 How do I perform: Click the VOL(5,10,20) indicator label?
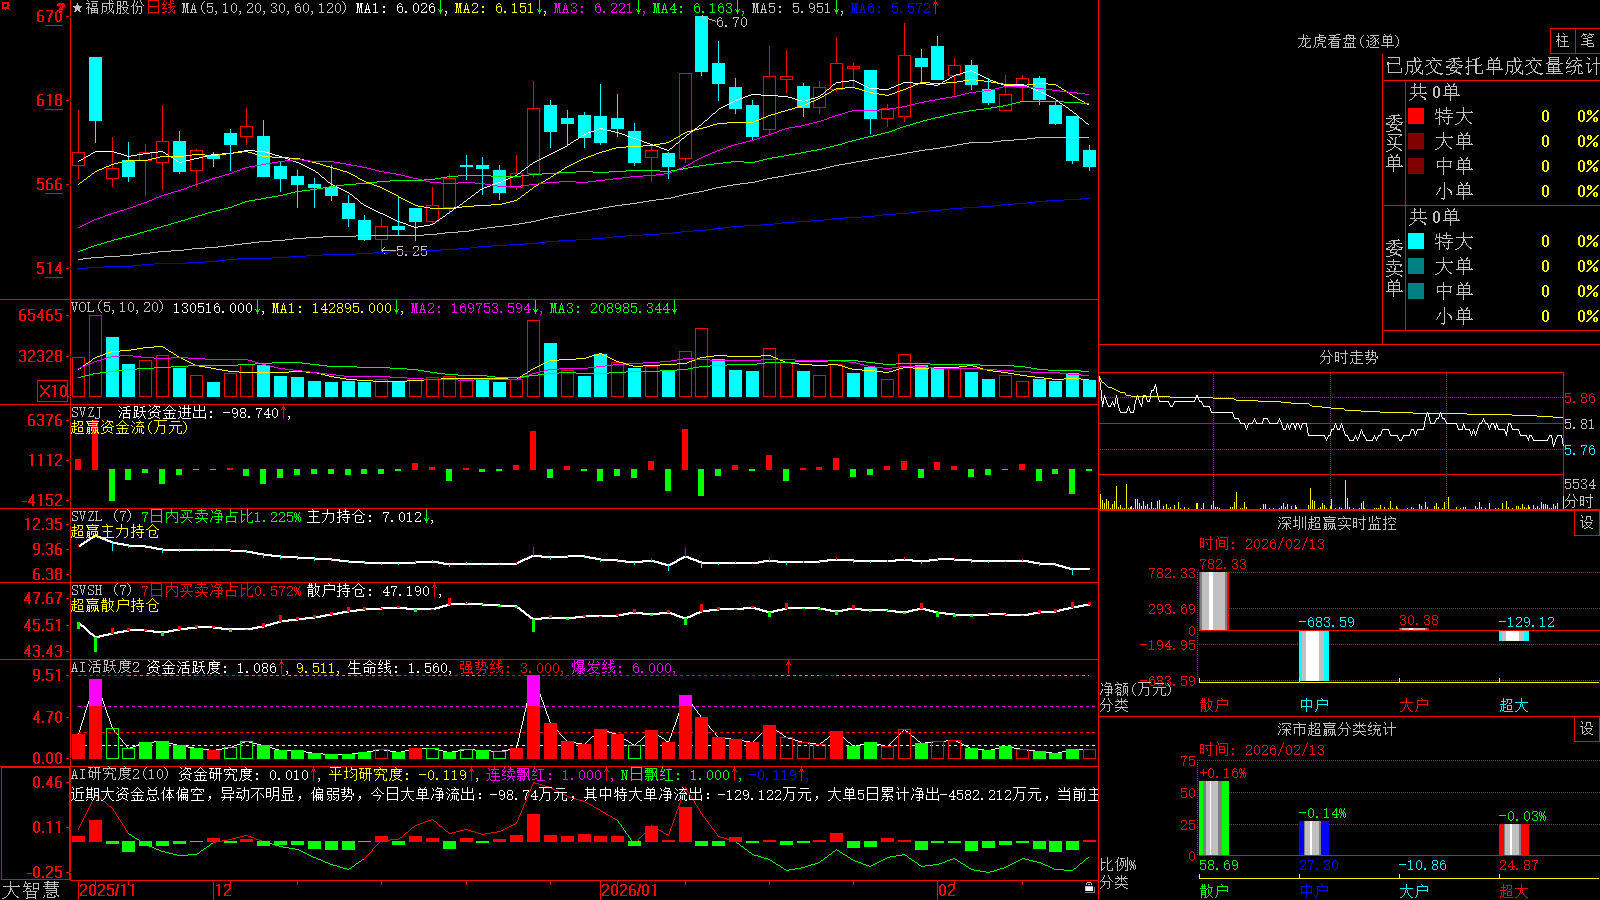117,308
